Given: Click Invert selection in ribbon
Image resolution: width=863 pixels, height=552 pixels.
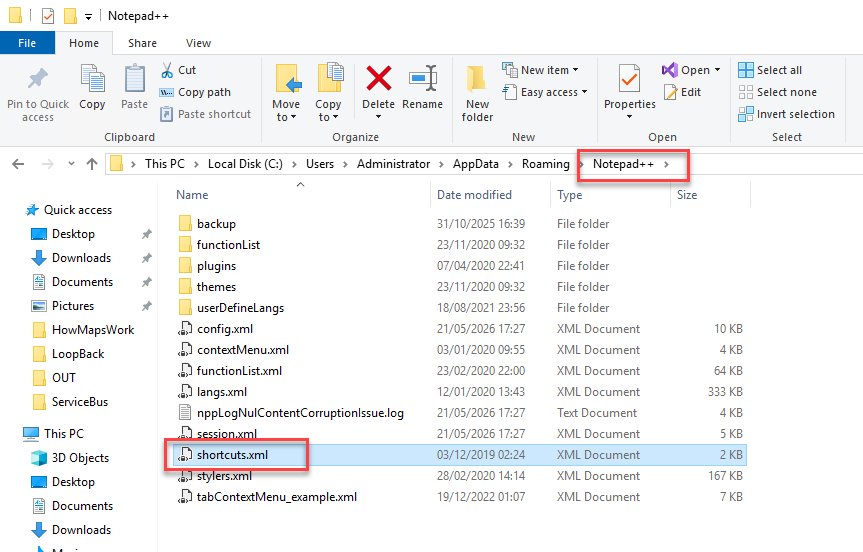Looking at the screenshot, I should click(786, 114).
